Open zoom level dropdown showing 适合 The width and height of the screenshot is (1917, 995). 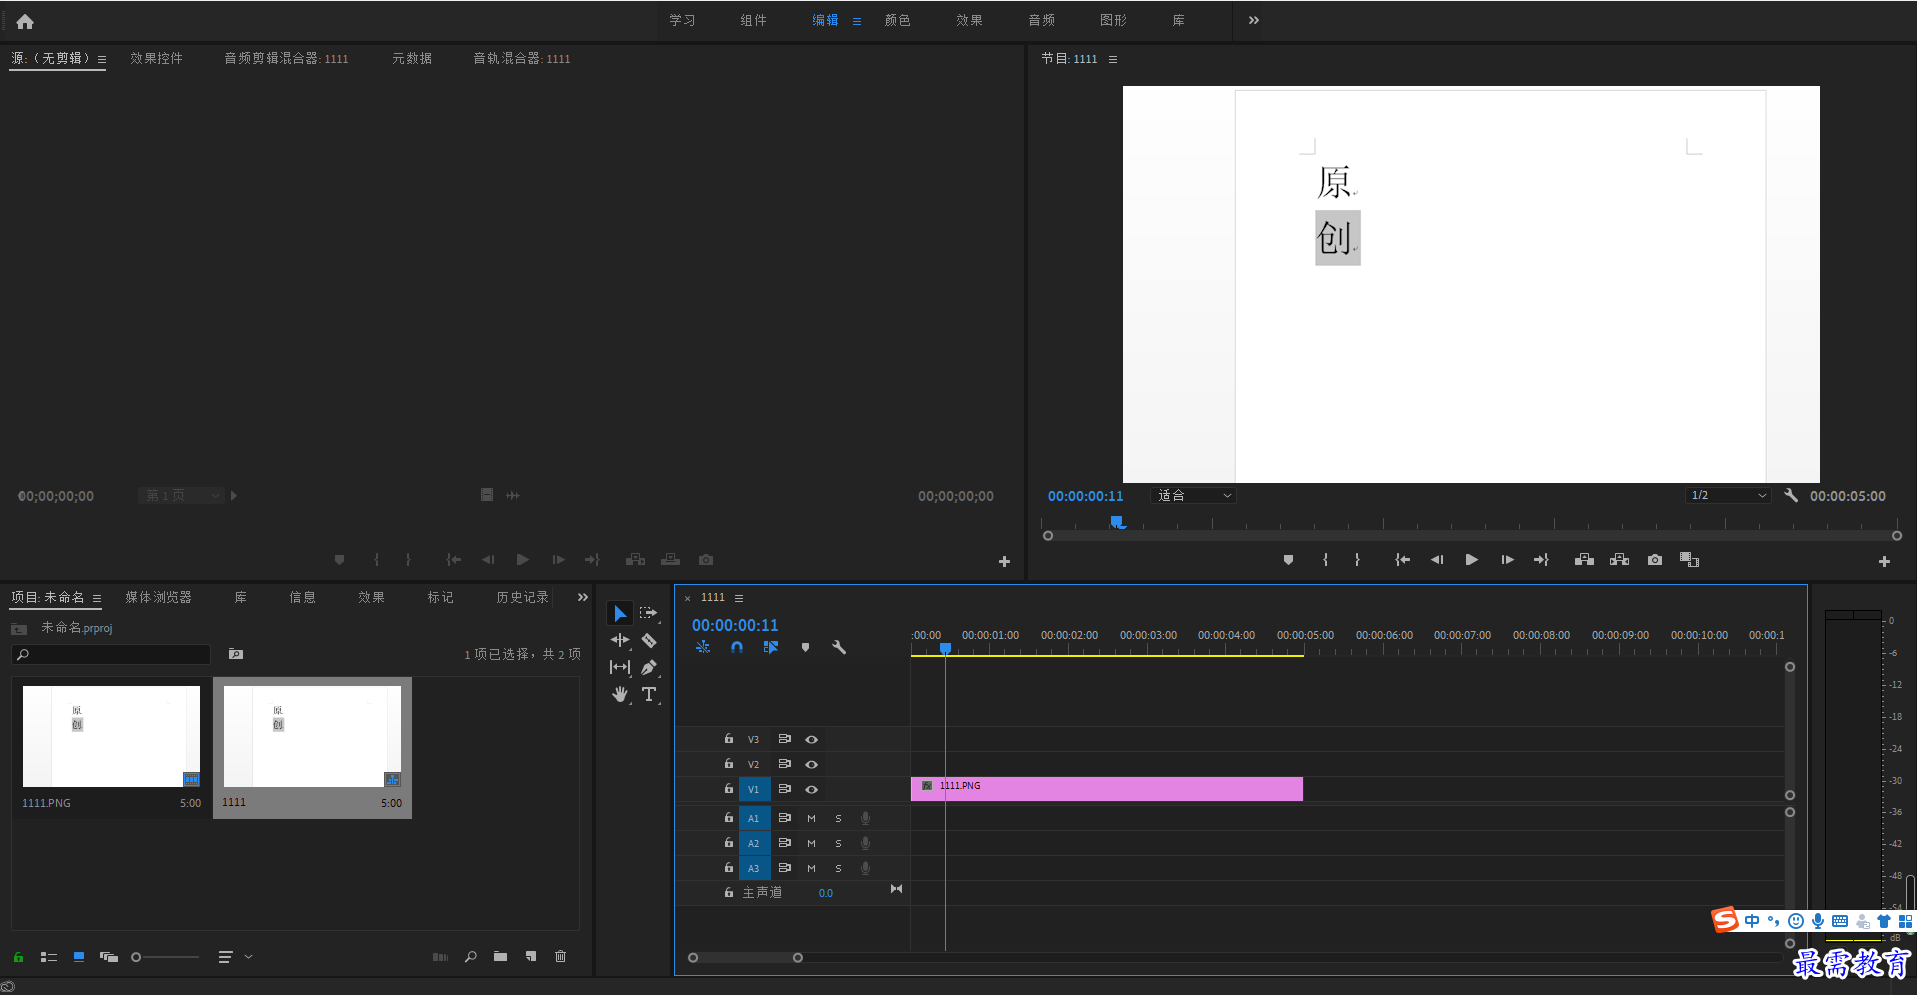1194,496
